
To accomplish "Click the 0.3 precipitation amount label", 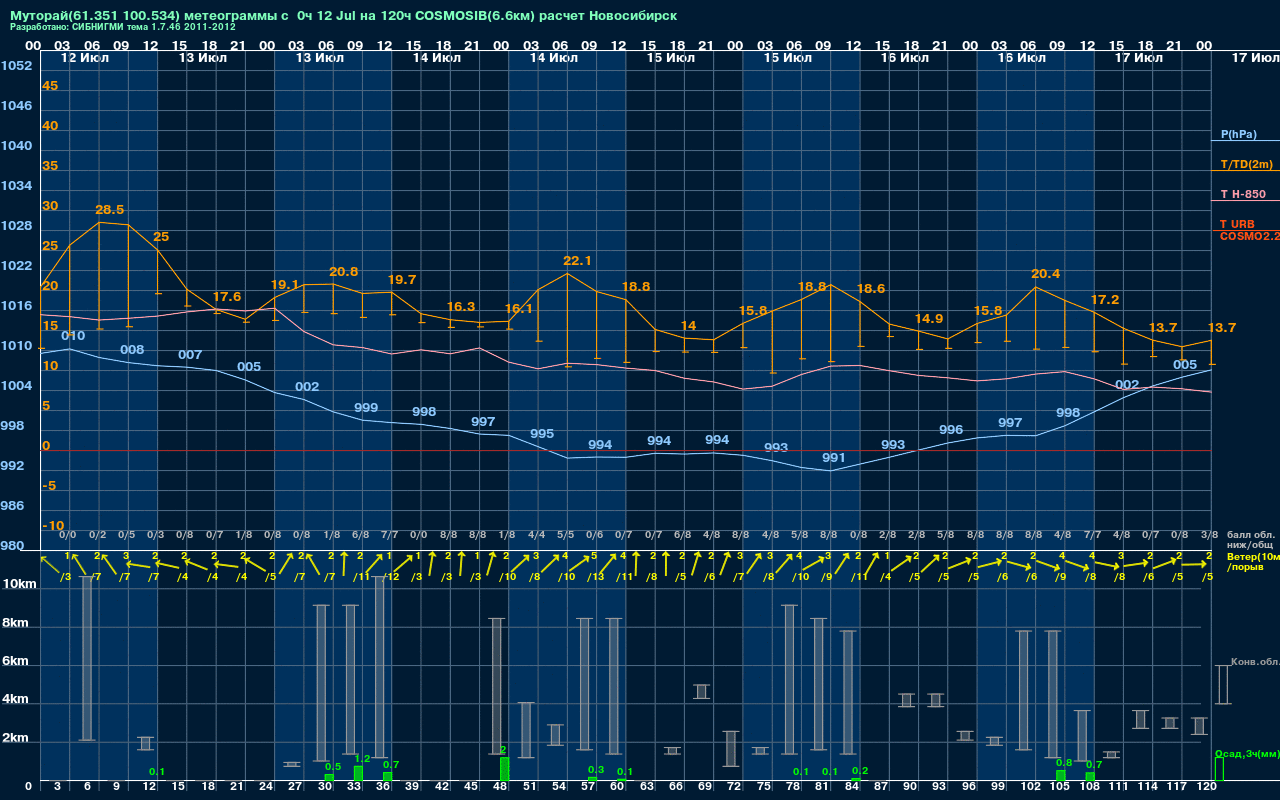I will coord(596,769).
